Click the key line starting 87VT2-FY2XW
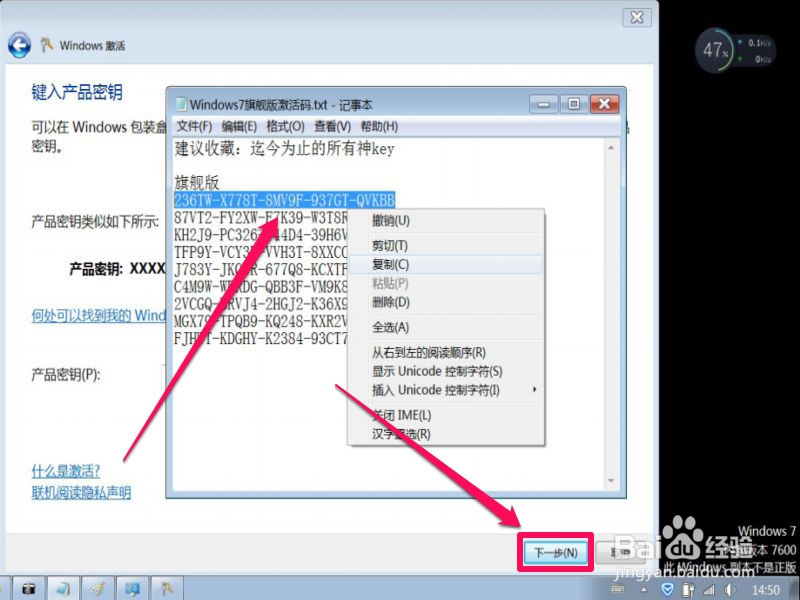 click(261, 218)
